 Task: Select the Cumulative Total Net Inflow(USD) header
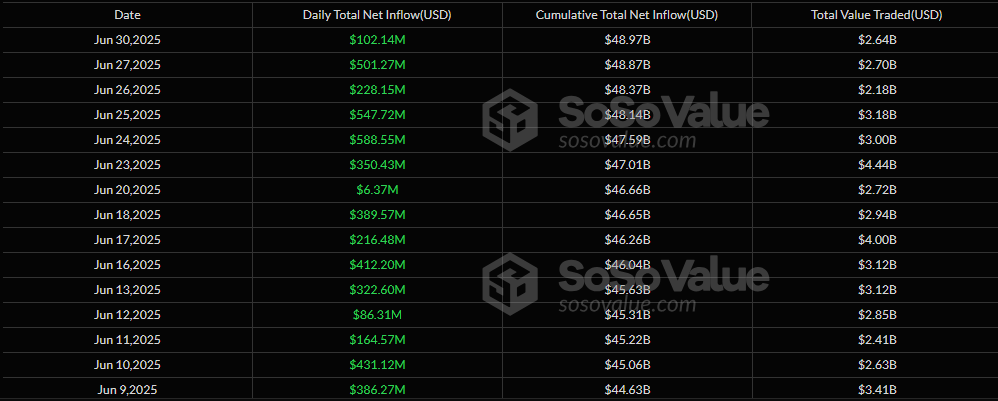pyautogui.click(x=626, y=15)
